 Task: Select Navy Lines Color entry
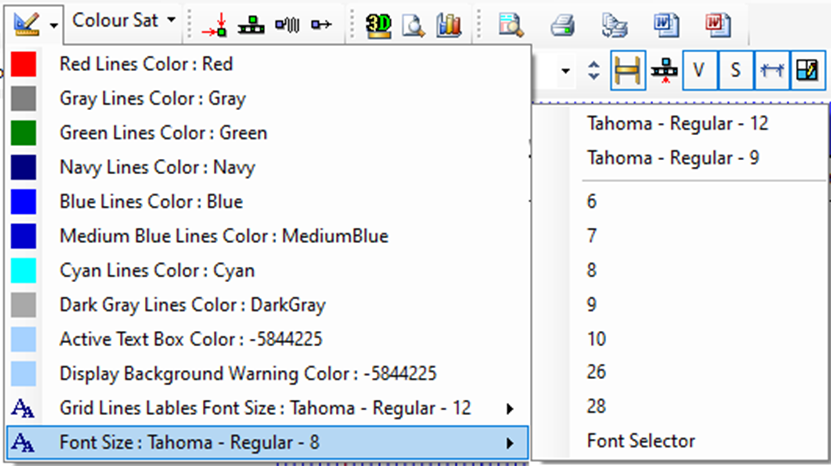click(268, 168)
